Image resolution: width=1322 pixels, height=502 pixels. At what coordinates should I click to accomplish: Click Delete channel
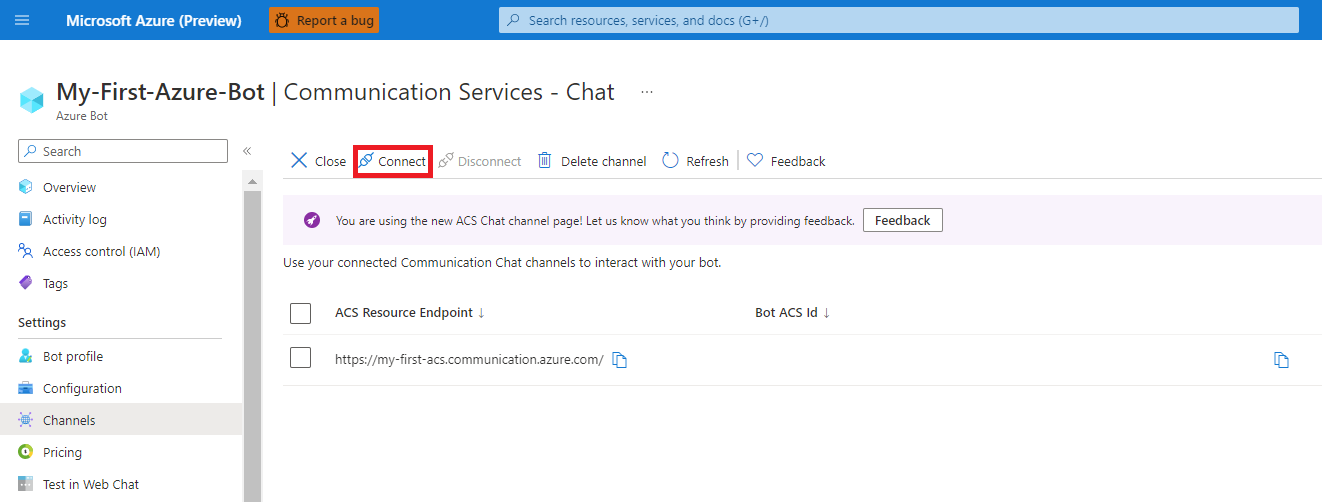click(x=592, y=161)
